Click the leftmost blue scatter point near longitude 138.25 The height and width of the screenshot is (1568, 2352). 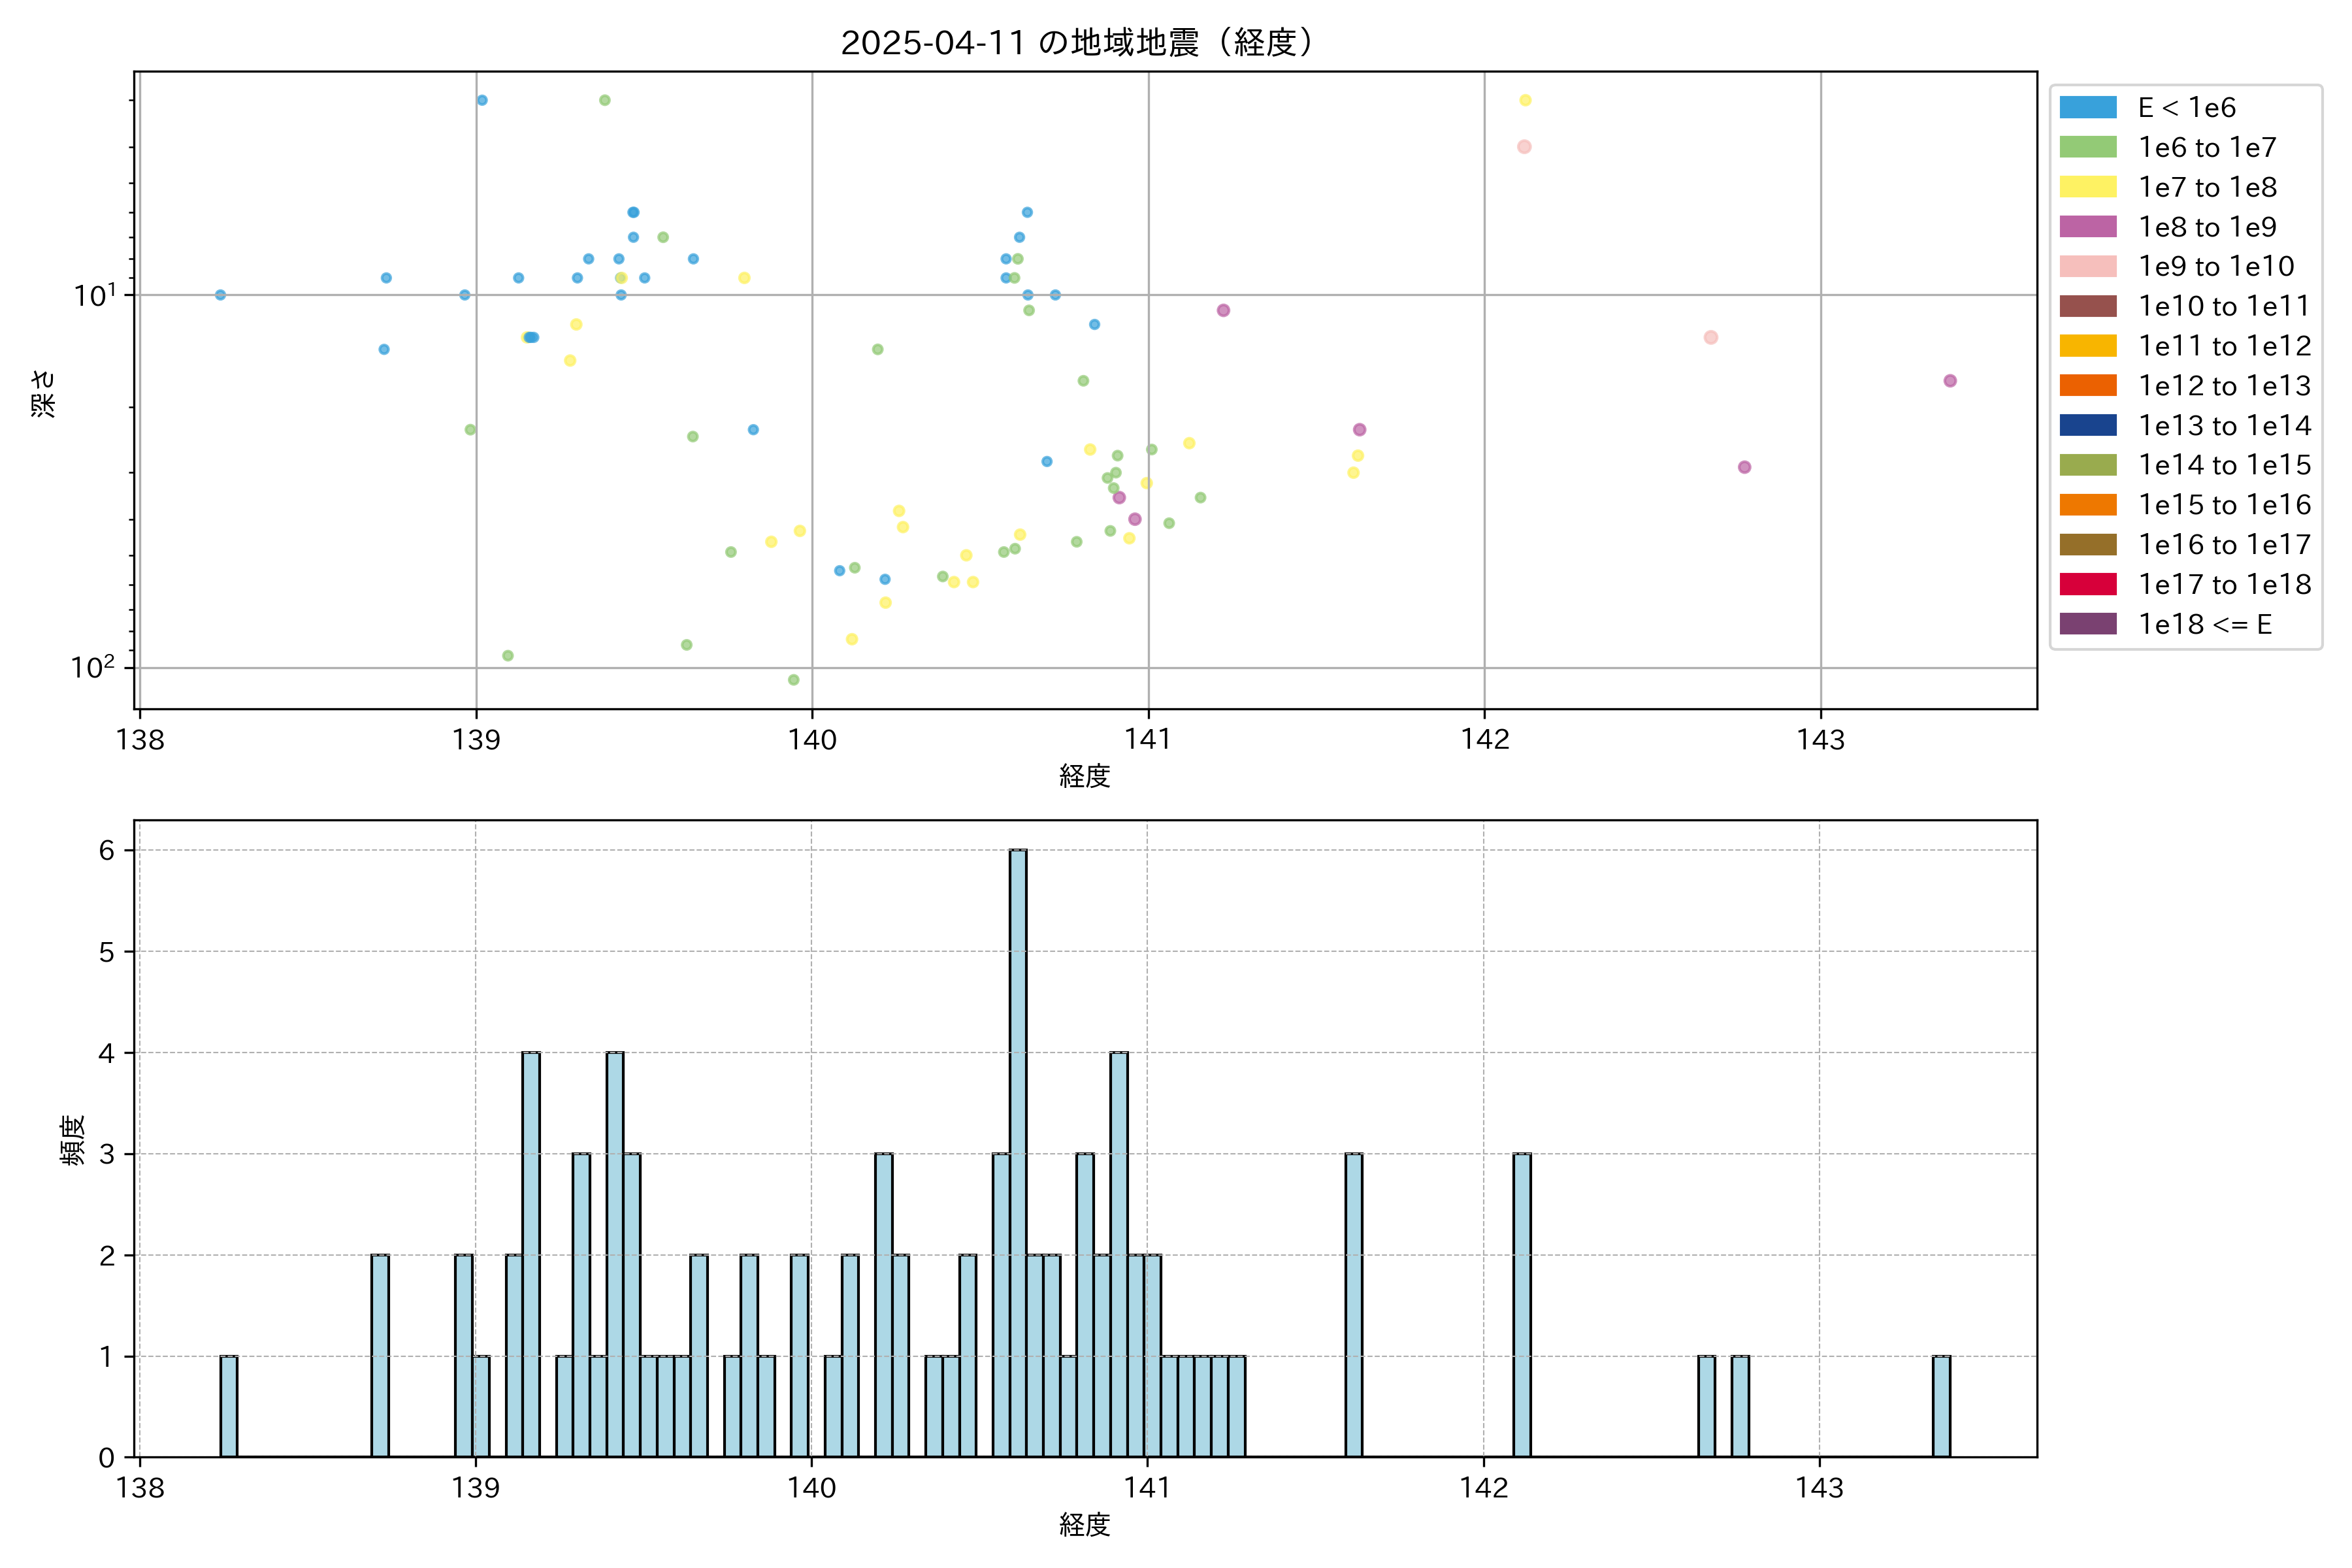click(220, 295)
